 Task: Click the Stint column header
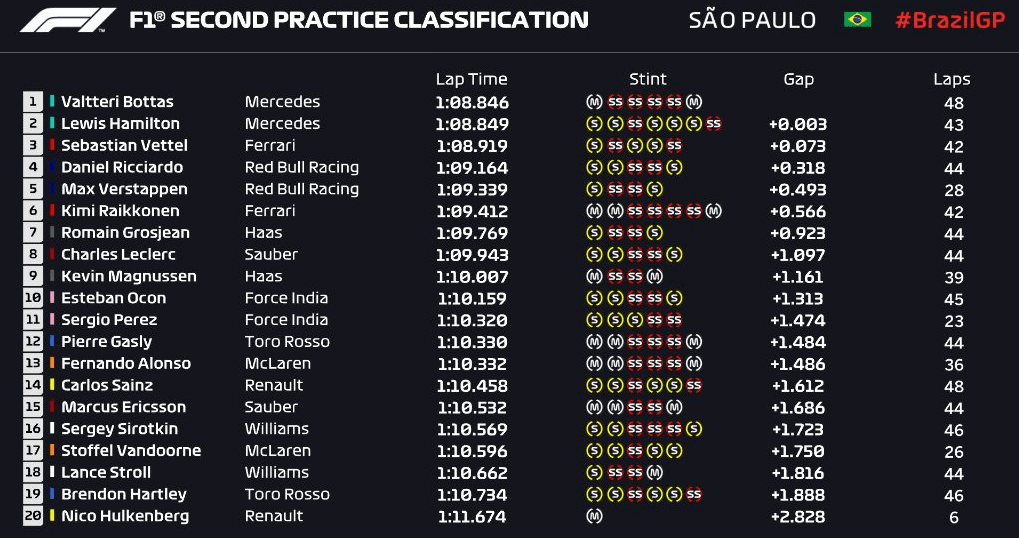(x=647, y=79)
